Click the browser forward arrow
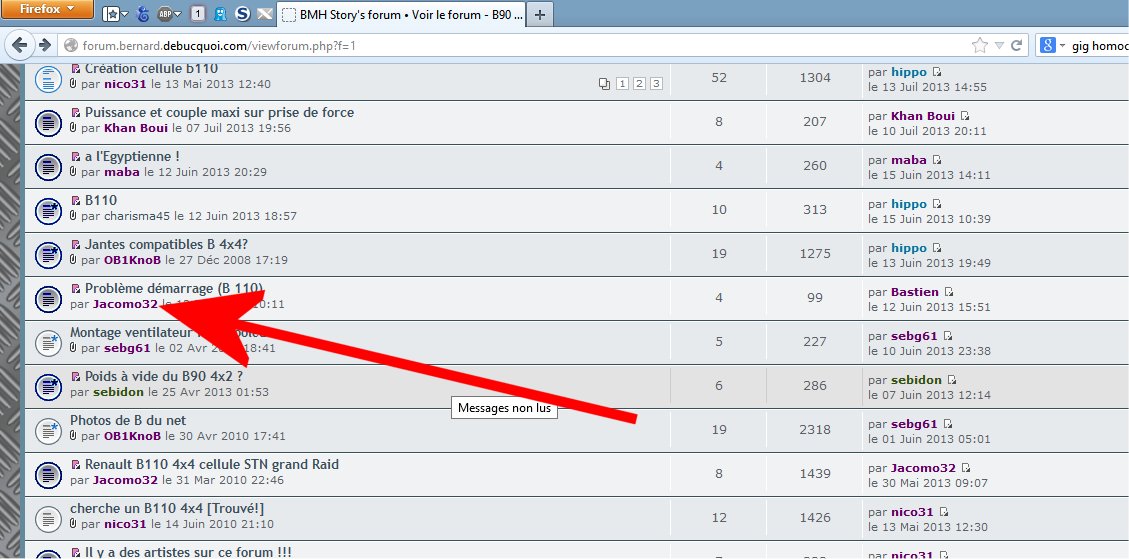Image resolution: width=1129 pixels, height=559 pixels. click(x=44, y=46)
